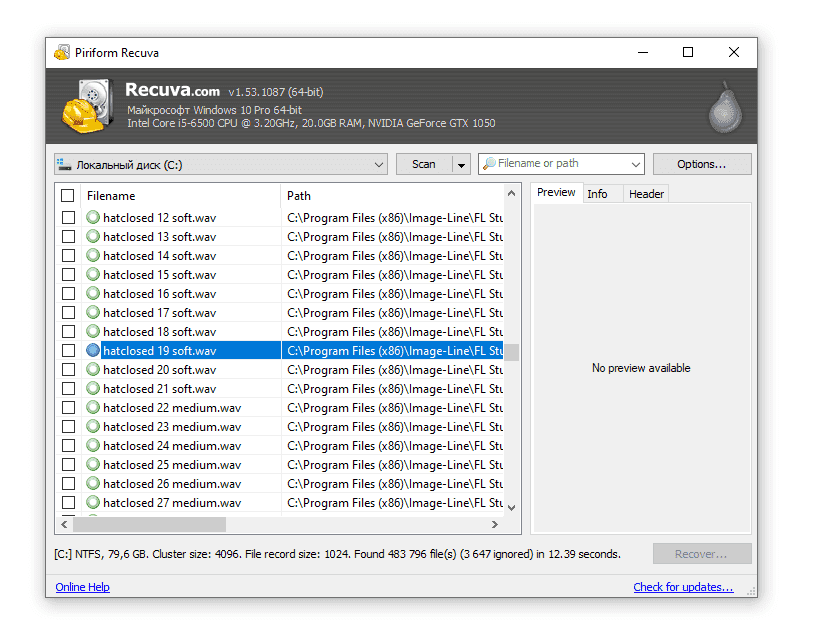Click the vertical scrollbar thumb in file list
This screenshot has height=636, width=818.
511,352
